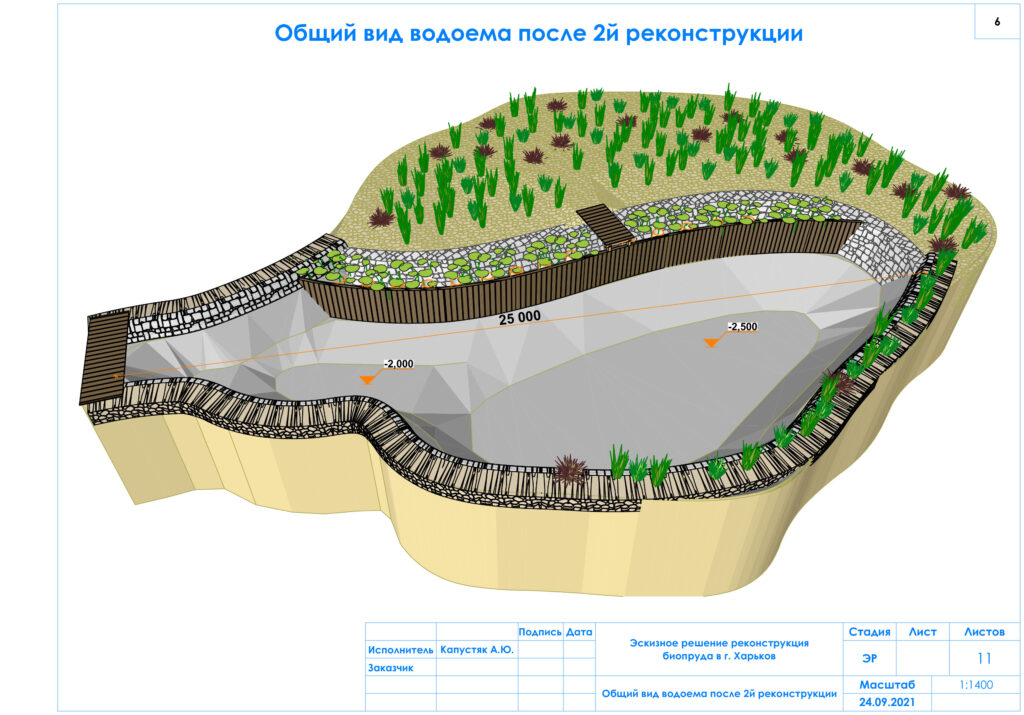This screenshot has width=1024, height=715.
Task: Click the '-2,000' depth level label
Action: 398,364
